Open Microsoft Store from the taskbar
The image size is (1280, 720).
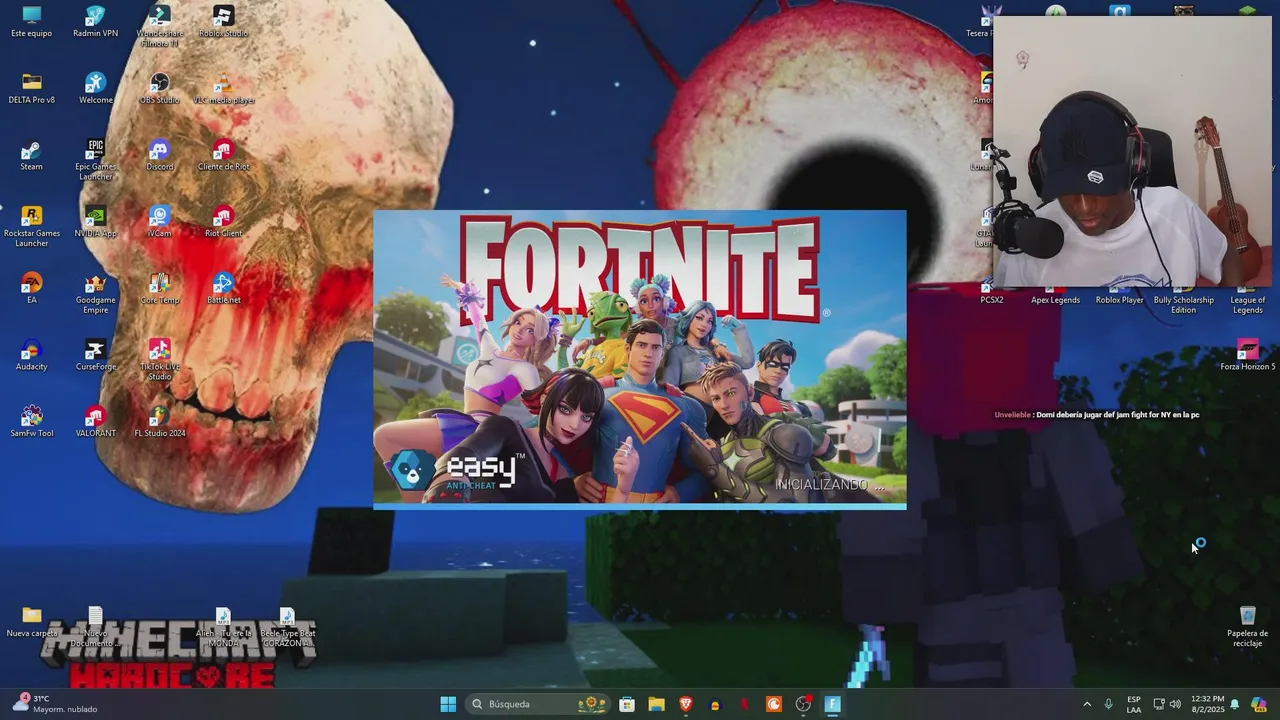pos(627,704)
